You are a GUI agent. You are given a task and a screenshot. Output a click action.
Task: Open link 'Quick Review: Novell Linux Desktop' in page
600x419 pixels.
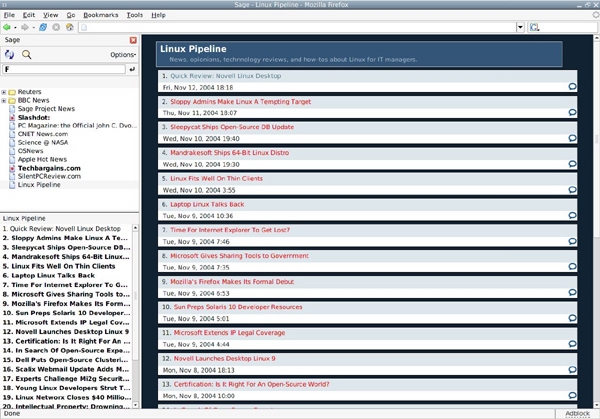click(x=225, y=76)
